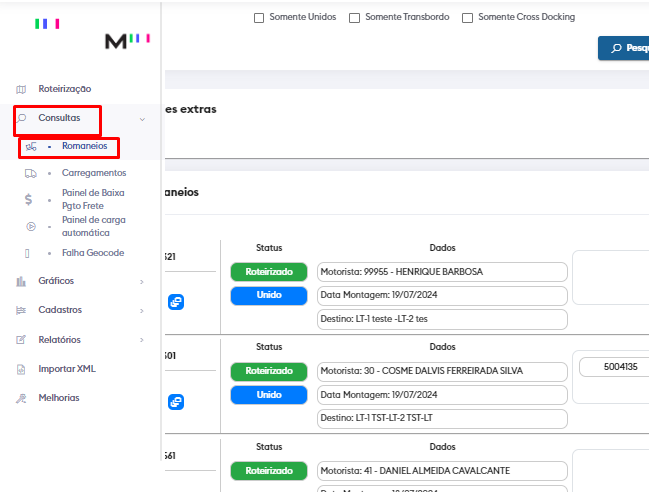Click the Melhorias tools icon

click(x=21, y=398)
